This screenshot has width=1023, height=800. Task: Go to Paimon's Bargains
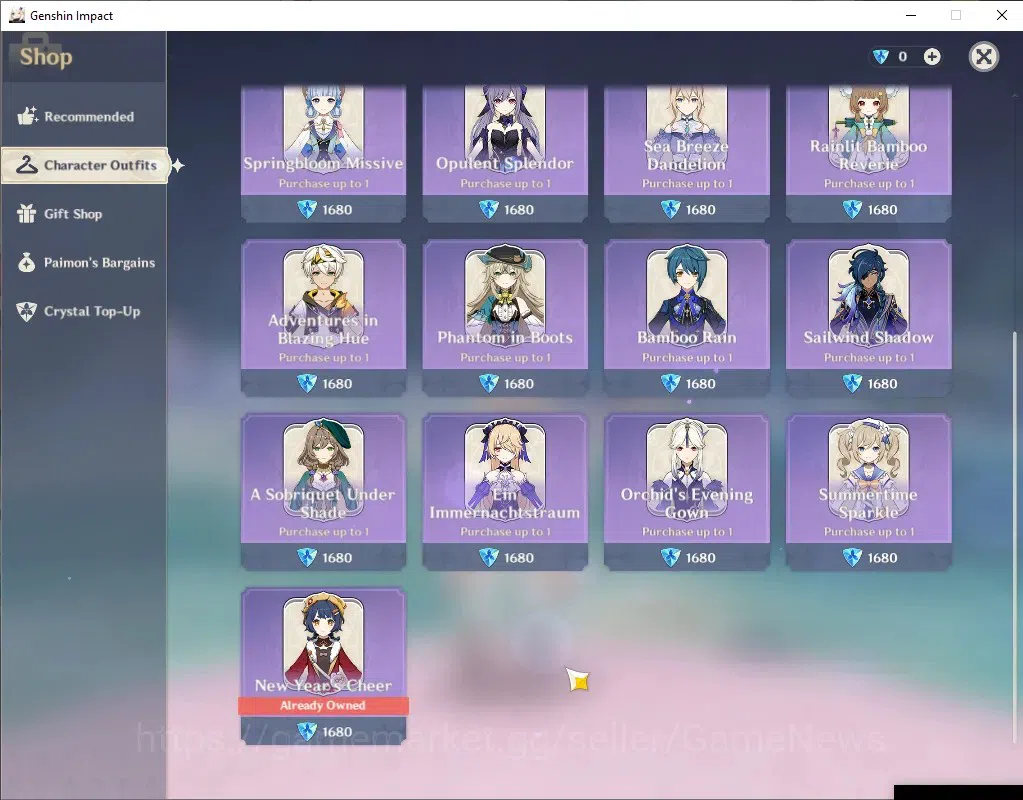(84, 263)
